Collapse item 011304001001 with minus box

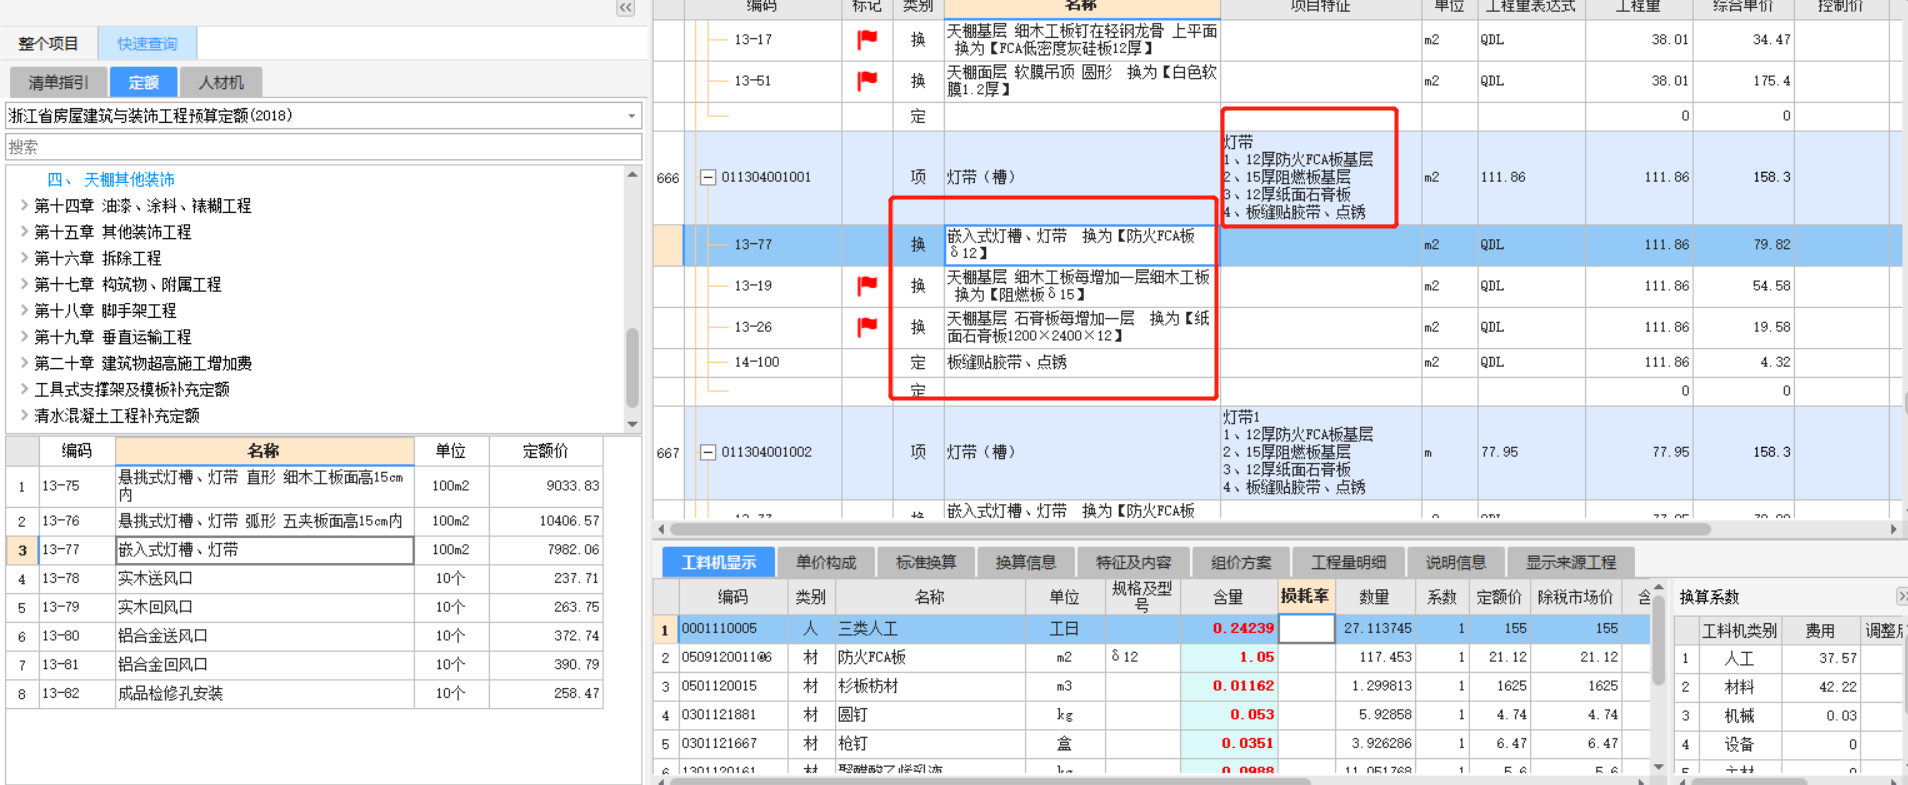[707, 177]
